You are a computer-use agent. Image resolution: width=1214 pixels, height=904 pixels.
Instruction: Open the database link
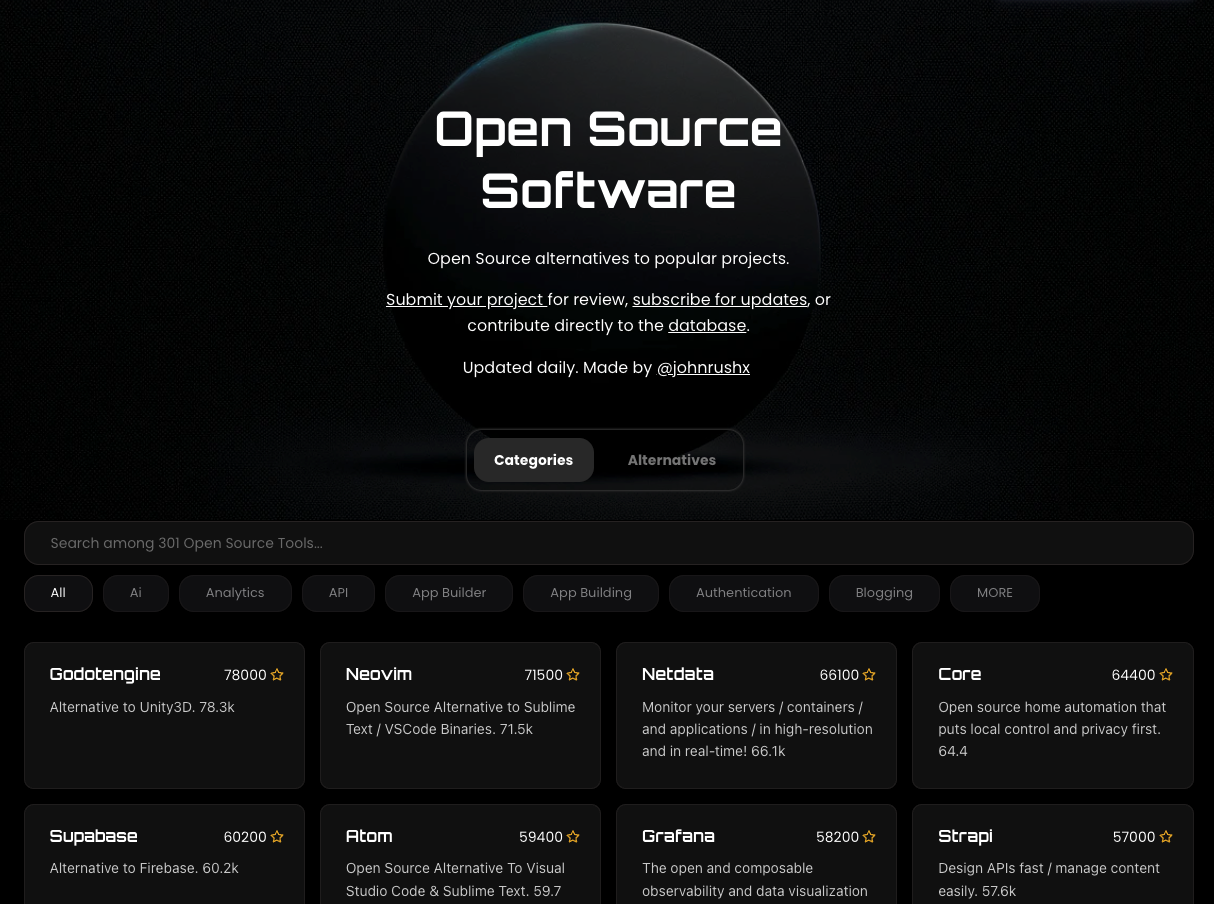coord(707,325)
